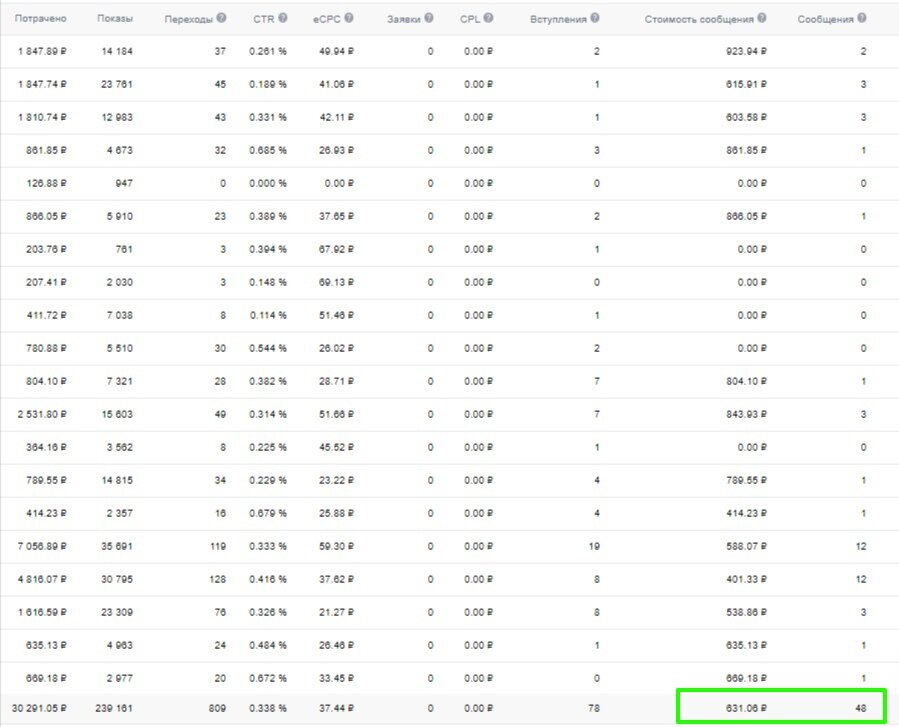Viewport: 899px width, 727px height.
Task: Click the message cost 789.55 ₽
Action: click(746, 480)
